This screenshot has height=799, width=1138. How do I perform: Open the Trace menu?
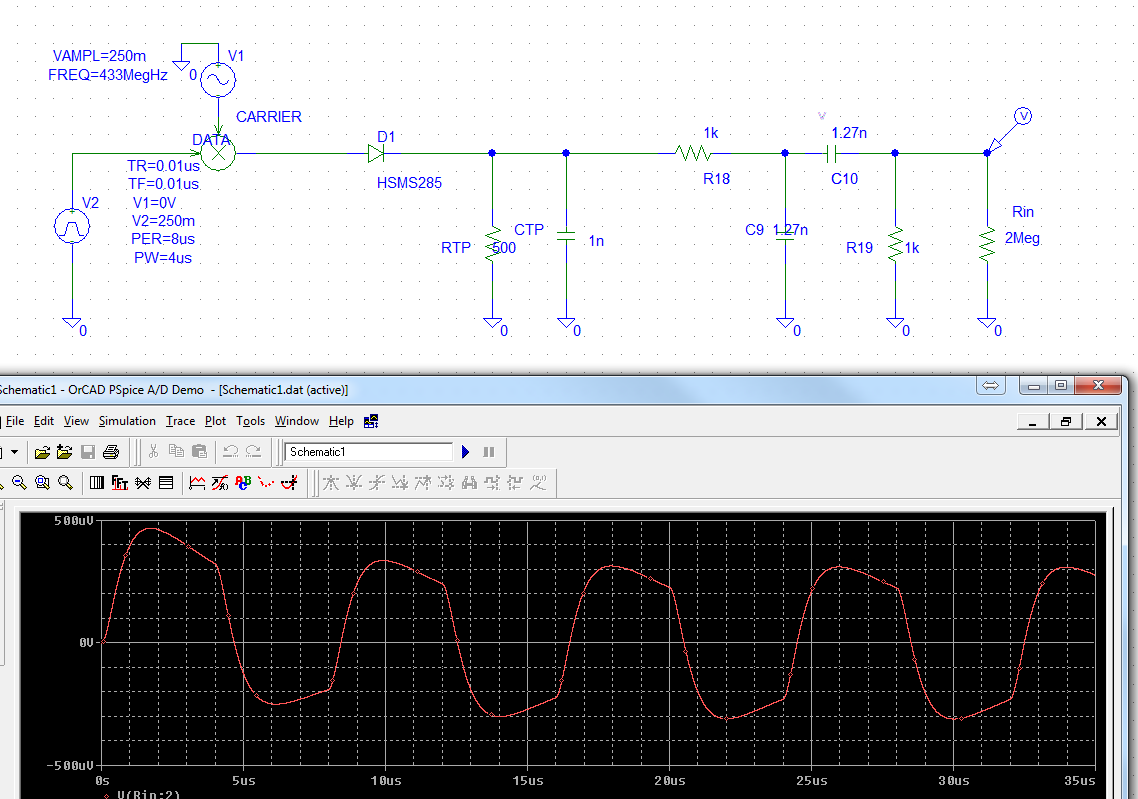[180, 421]
